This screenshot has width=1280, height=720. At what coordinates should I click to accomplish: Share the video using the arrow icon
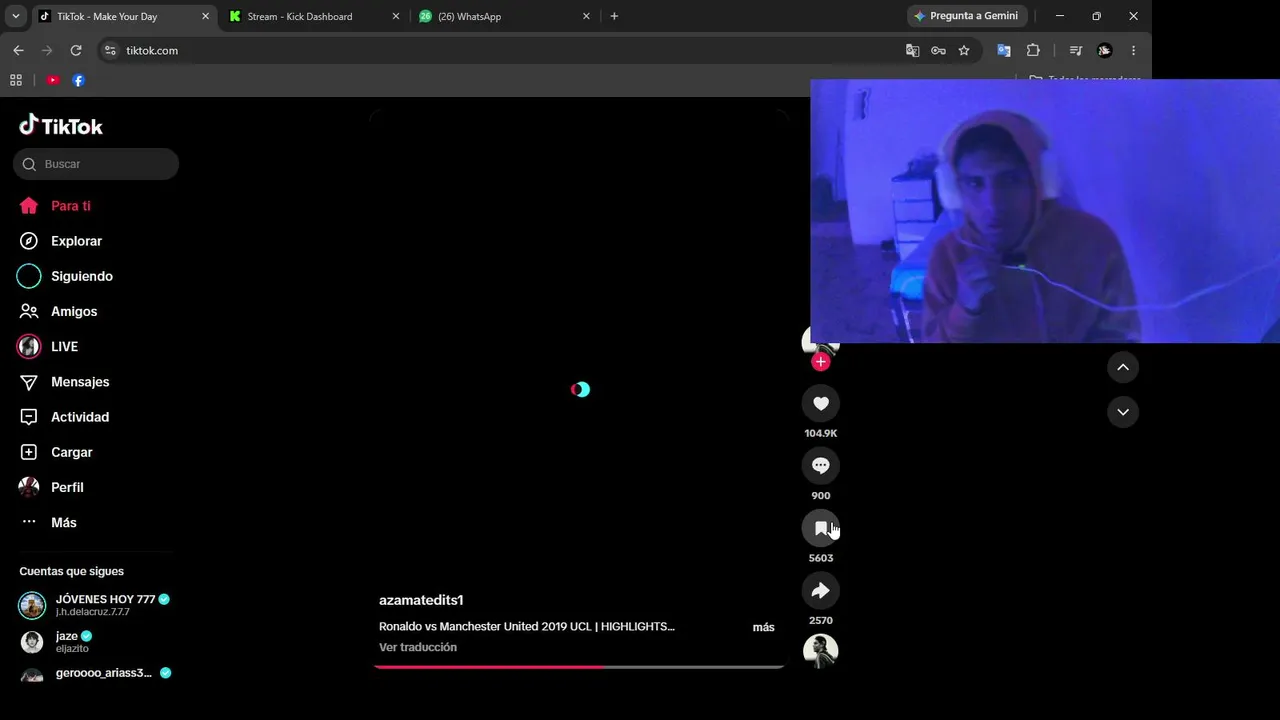coord(820,590)
